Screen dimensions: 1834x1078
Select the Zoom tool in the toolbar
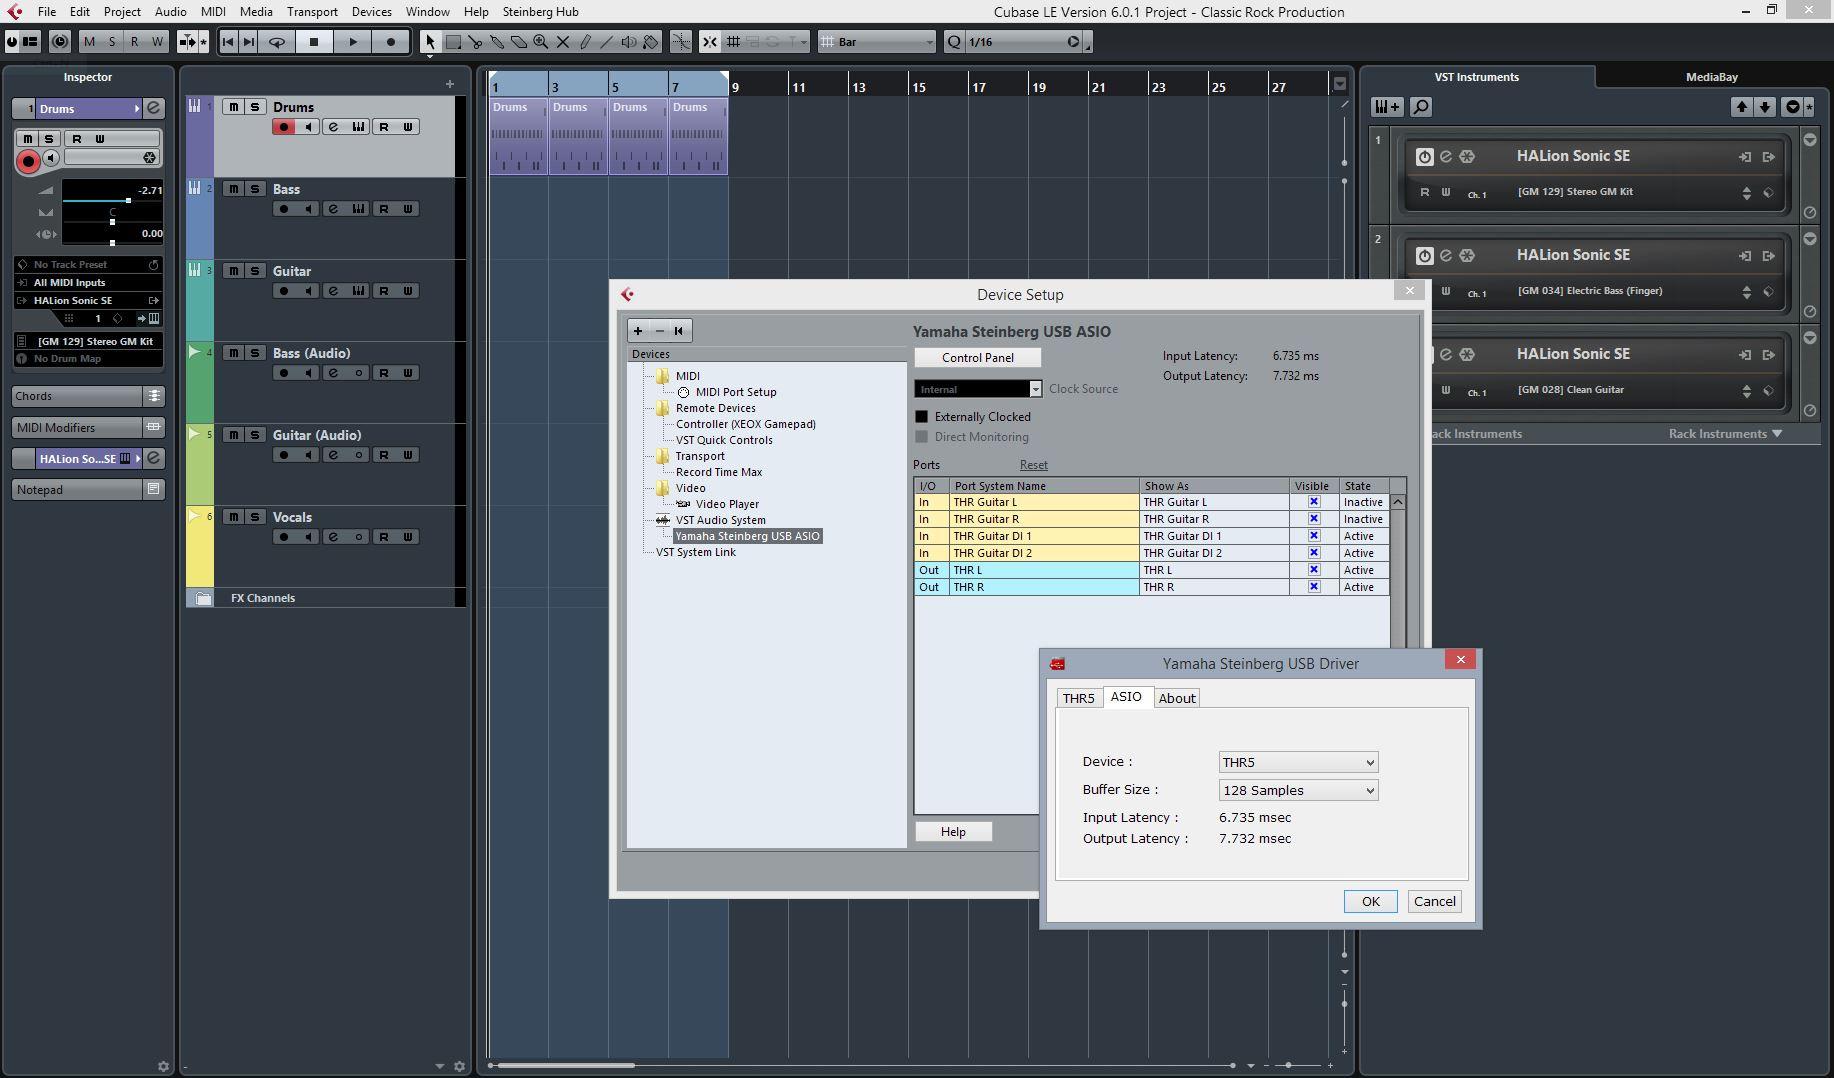point(541,42)
